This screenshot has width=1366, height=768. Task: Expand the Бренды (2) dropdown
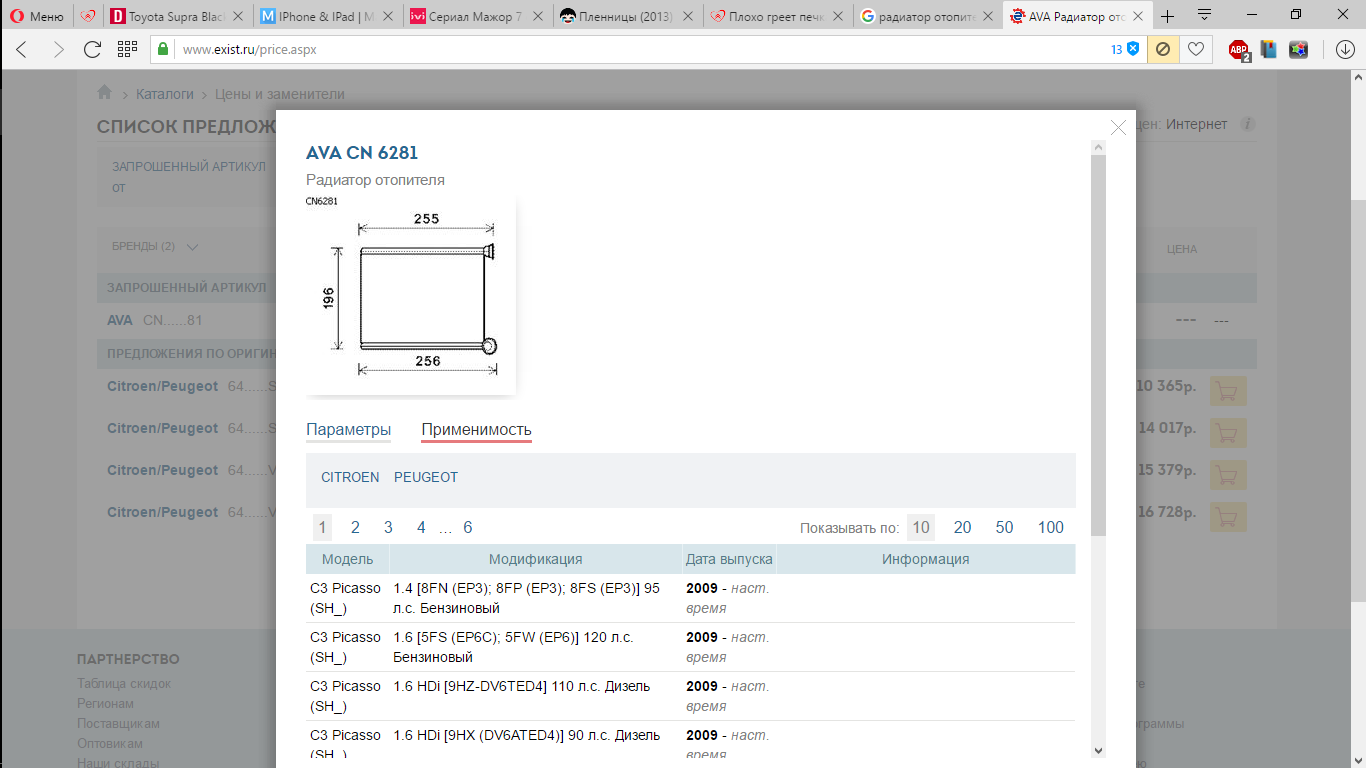(x=155, y=246)
